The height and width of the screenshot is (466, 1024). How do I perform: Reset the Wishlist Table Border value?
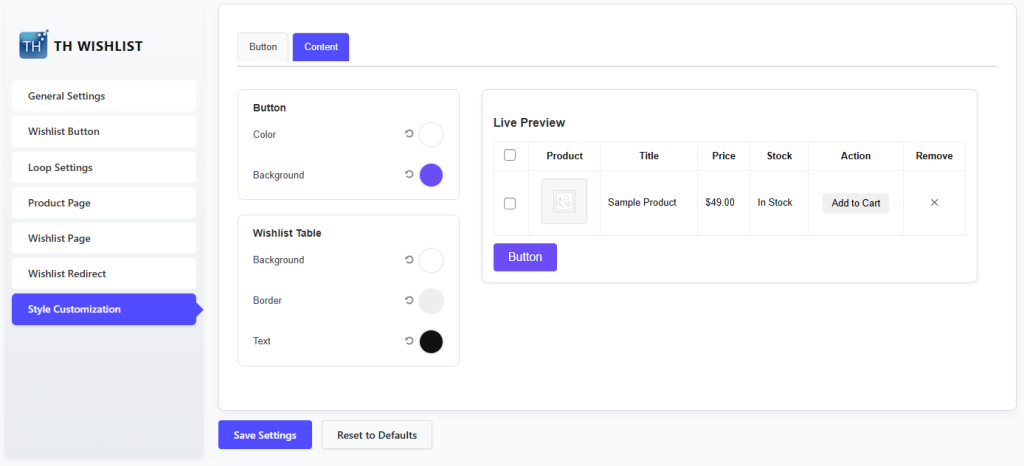408,300
